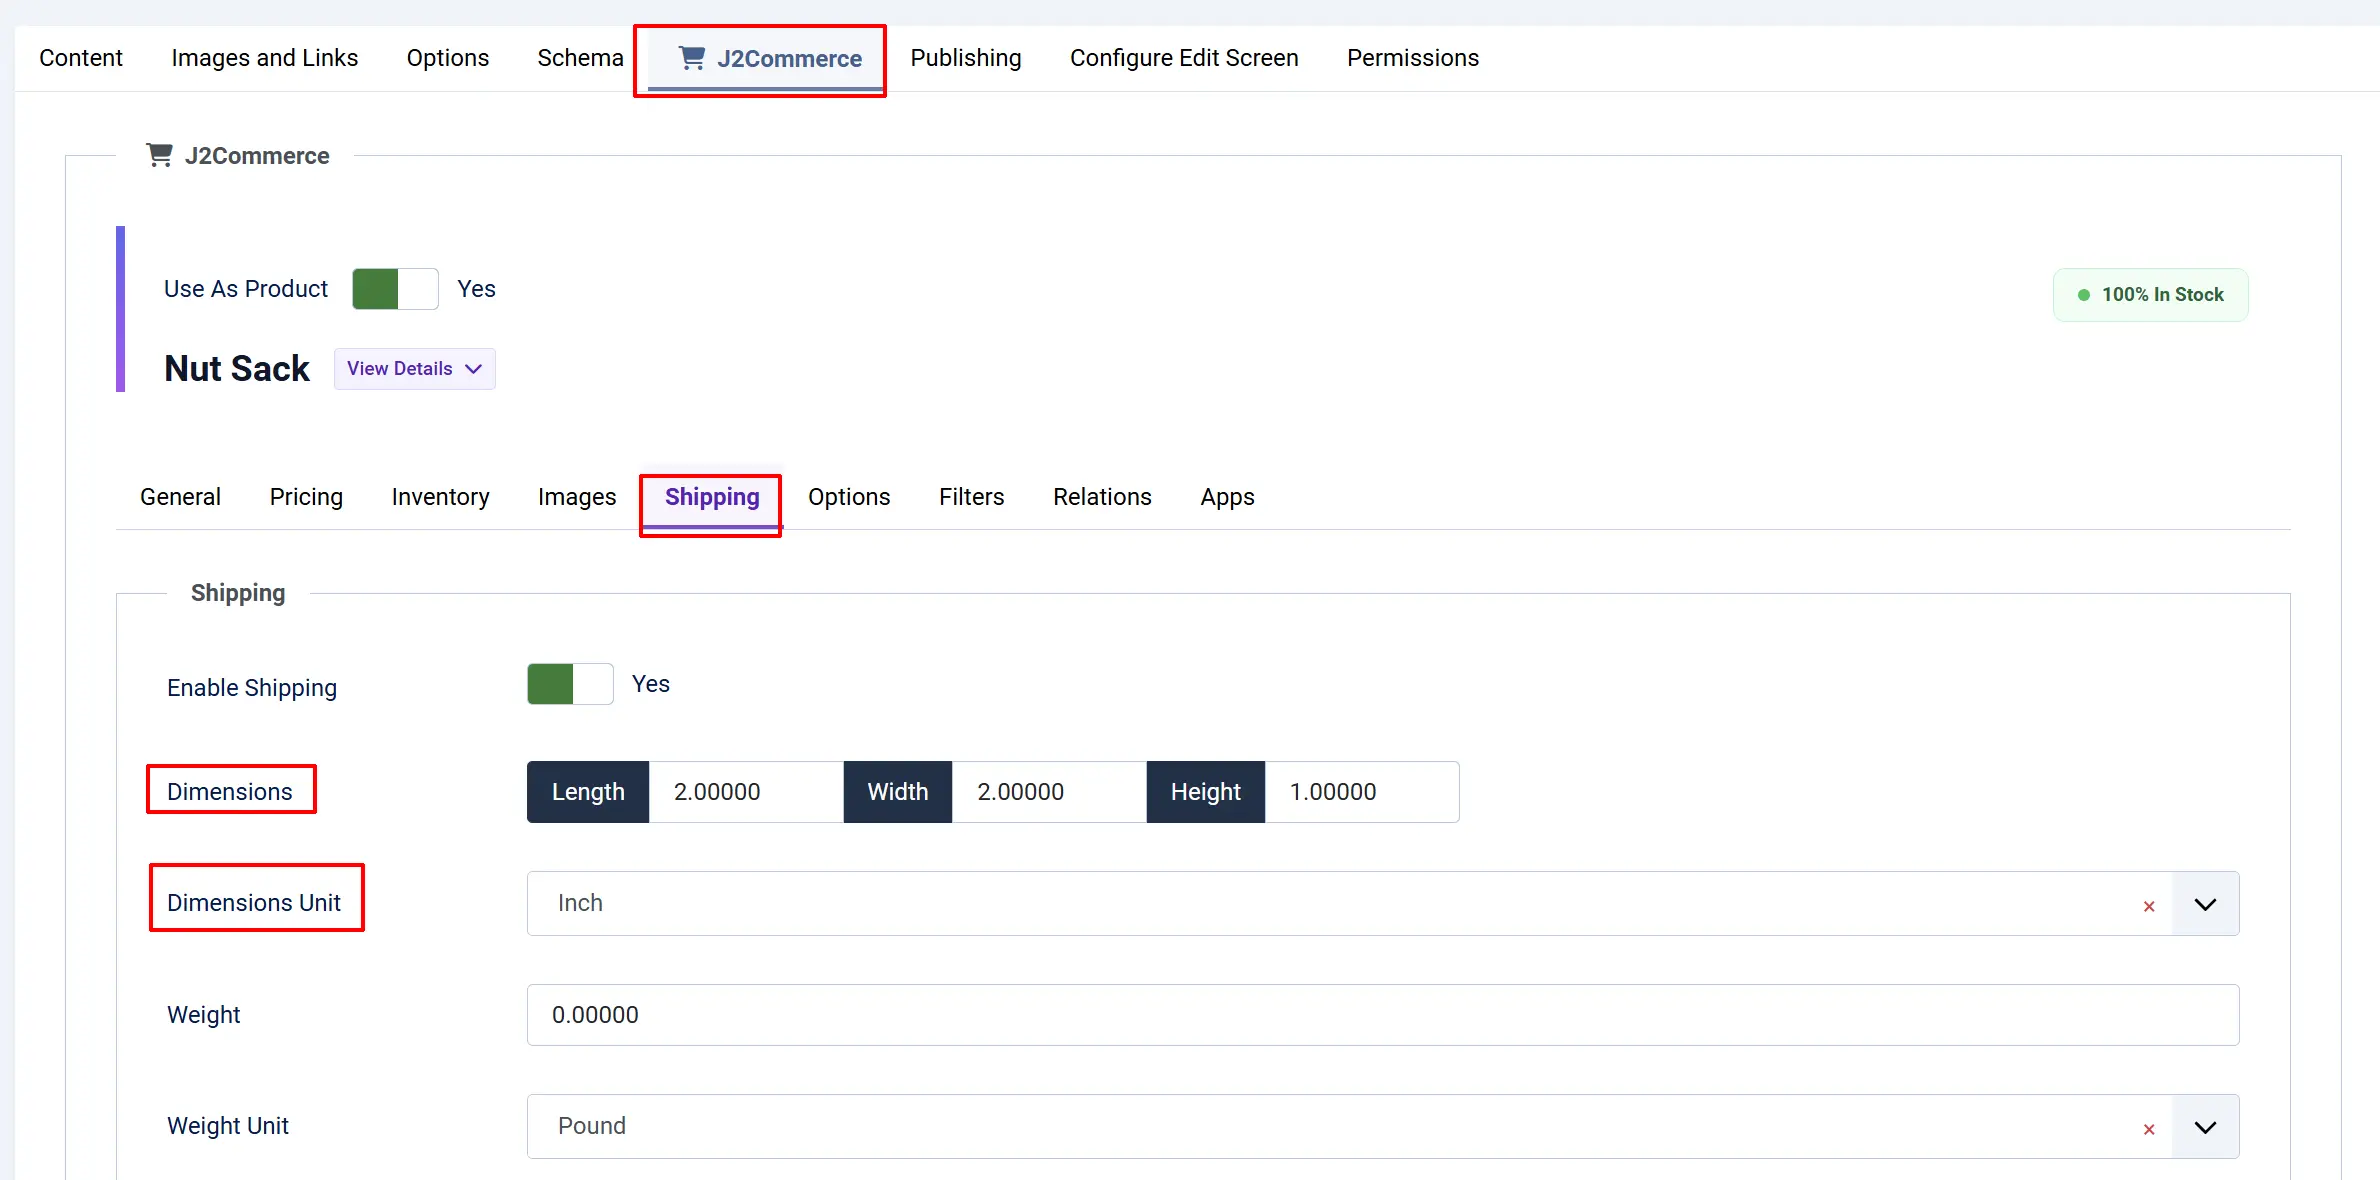Image resolution: width=2380 pixels, height=1180 pixels.
Task: Switch to the Filters tab
Action: [x=971, y=497]
